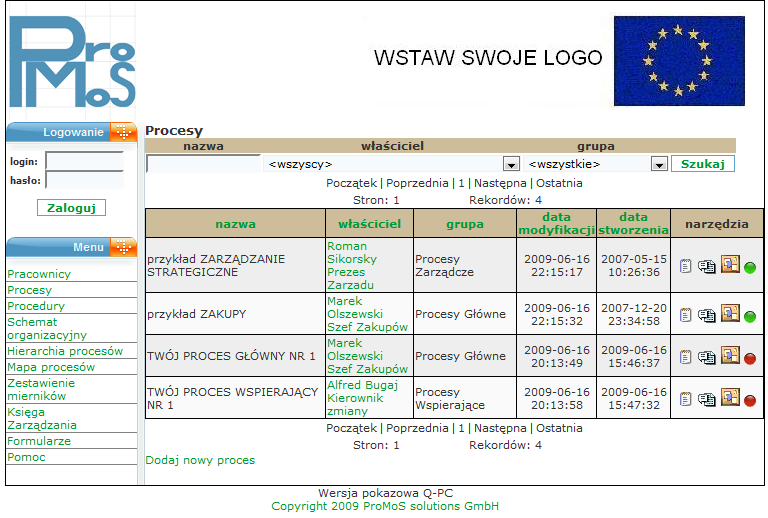The width and height of the screenshot is (768, 518).
Task: Click notepad icon in PROCES WSPIERAJĄCY row
Action: point(686,399)
